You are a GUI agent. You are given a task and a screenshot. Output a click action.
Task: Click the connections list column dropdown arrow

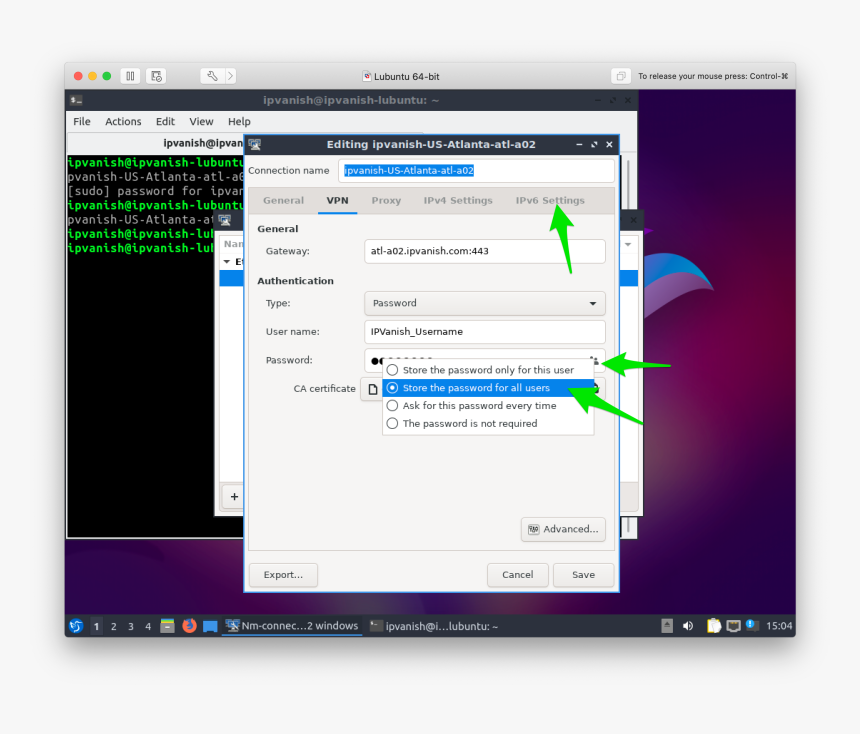click(x=628, y=244)
